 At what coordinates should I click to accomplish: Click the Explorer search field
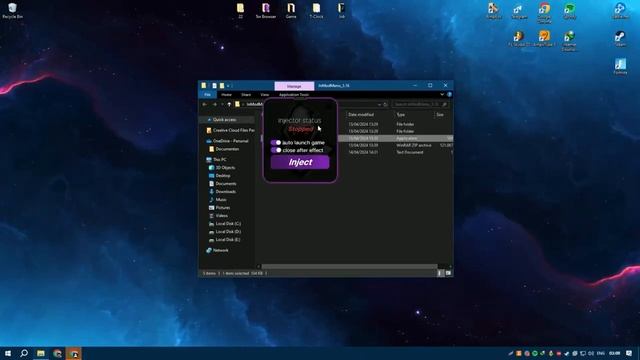point(420,104)
